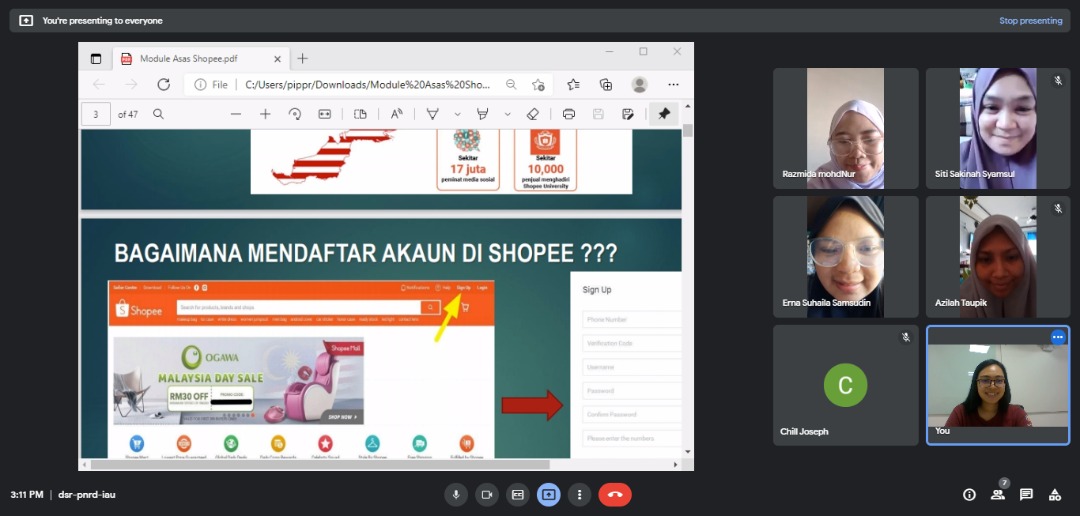This screenshot has height=516, width=1080.
Task: Click PDF vertical scrollbar thumb
Action: click(x=687, y=131)
